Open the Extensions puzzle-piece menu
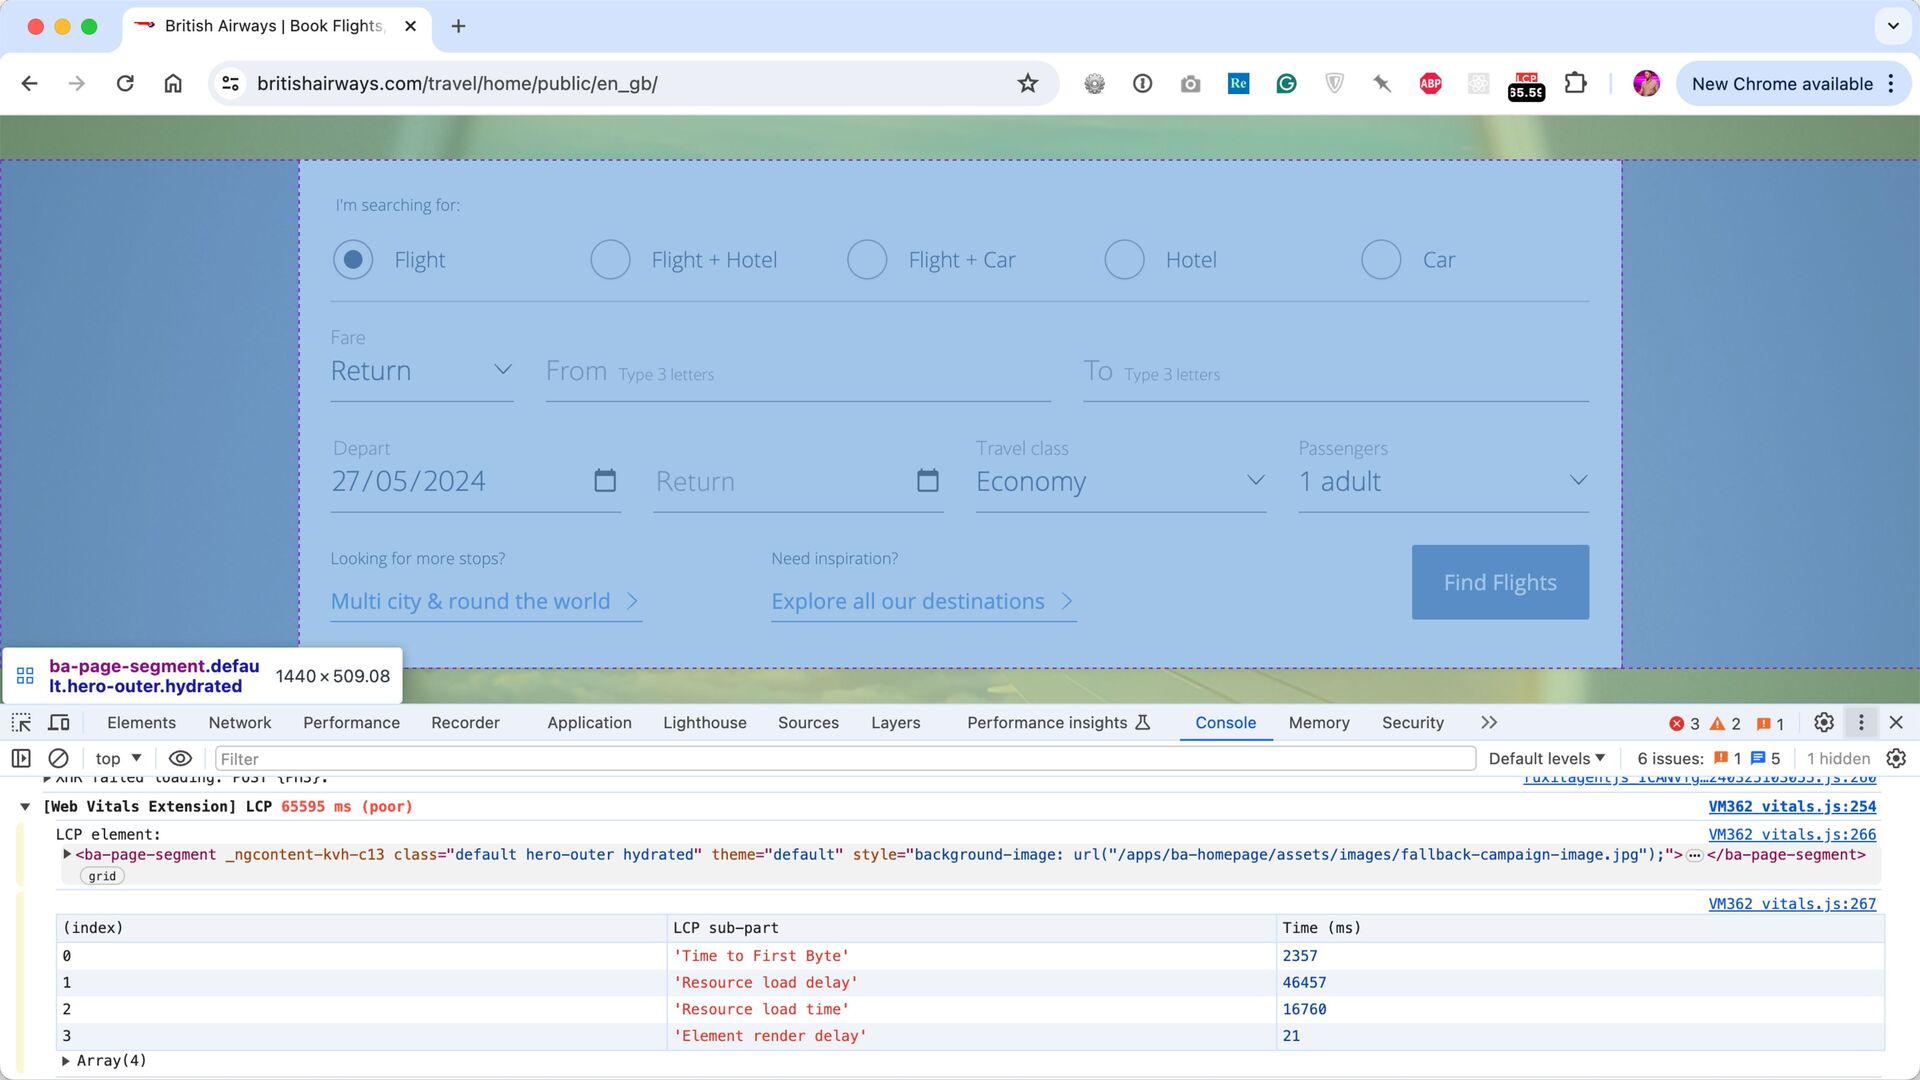Screen dimensions: 1920x1080 (x=1575, y=84)
